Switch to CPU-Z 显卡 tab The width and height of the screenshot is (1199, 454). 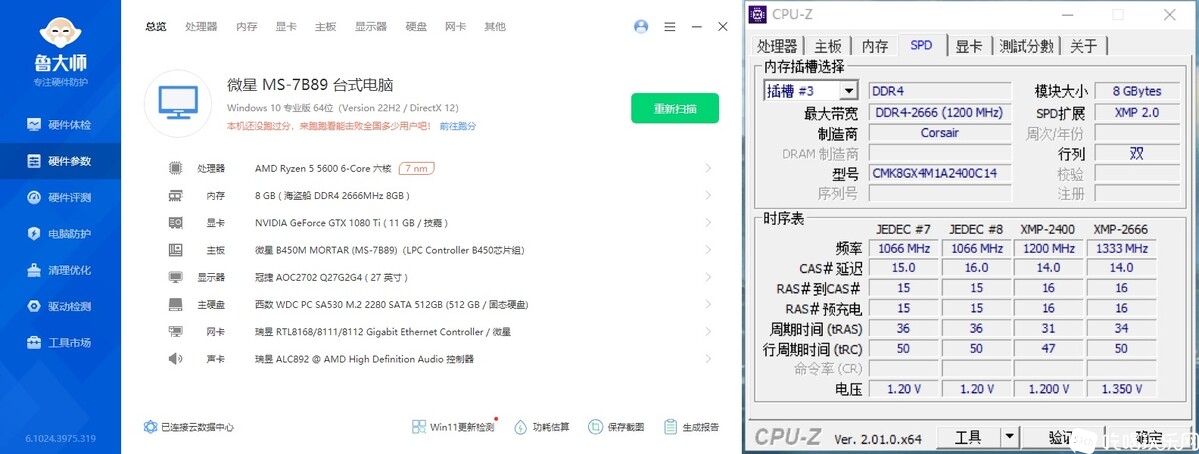pyautogui.click(x=969, y=46)
